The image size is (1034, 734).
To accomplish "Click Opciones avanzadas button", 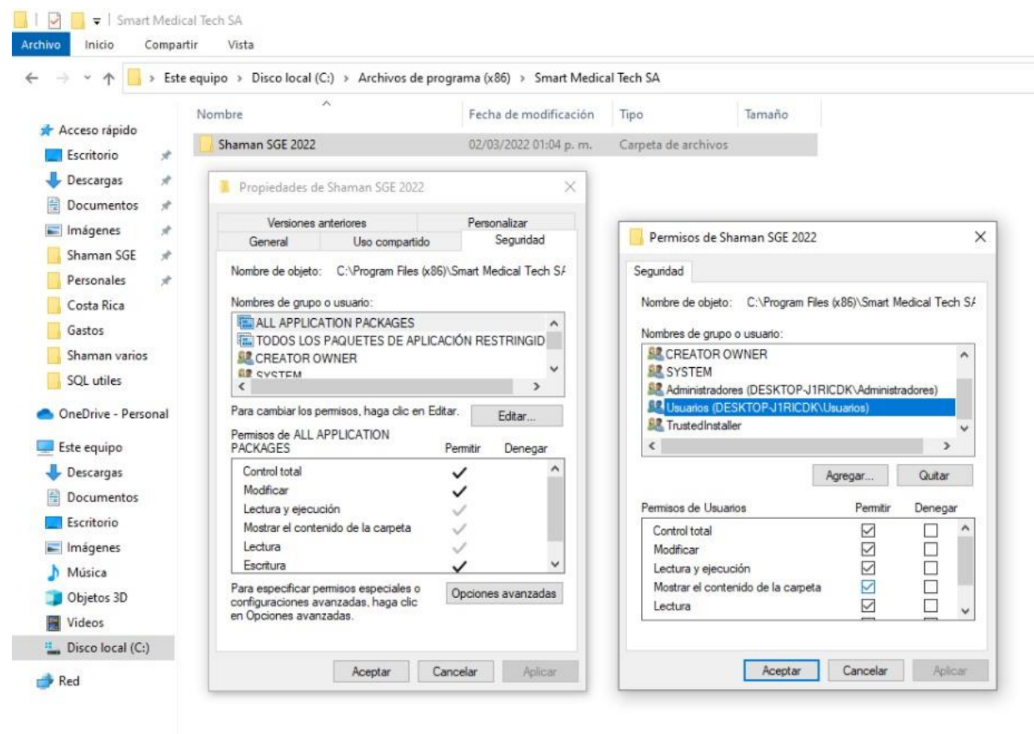I will [x=504, y=594].
